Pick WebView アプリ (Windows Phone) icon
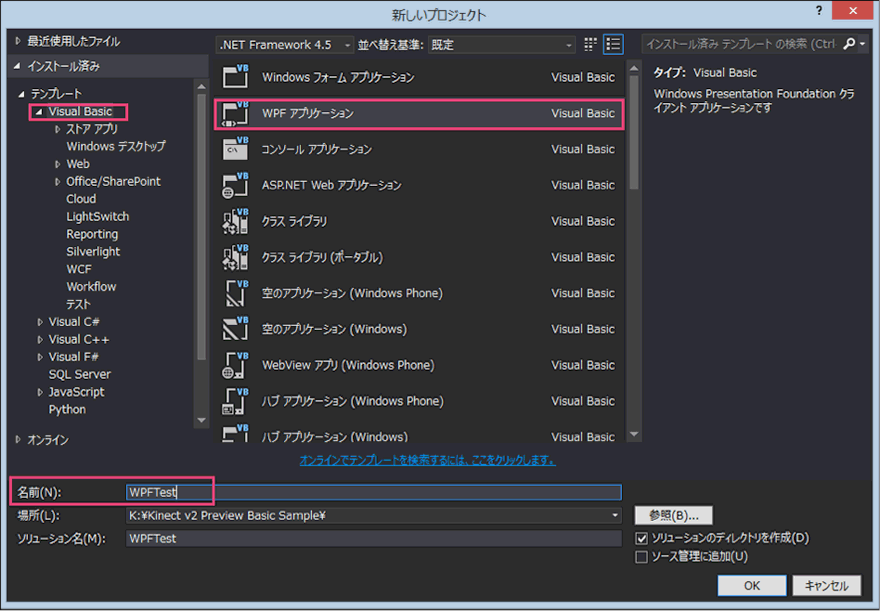Image resolution: width=880 pixels, height=611 pixels. (x=235, y=365)
